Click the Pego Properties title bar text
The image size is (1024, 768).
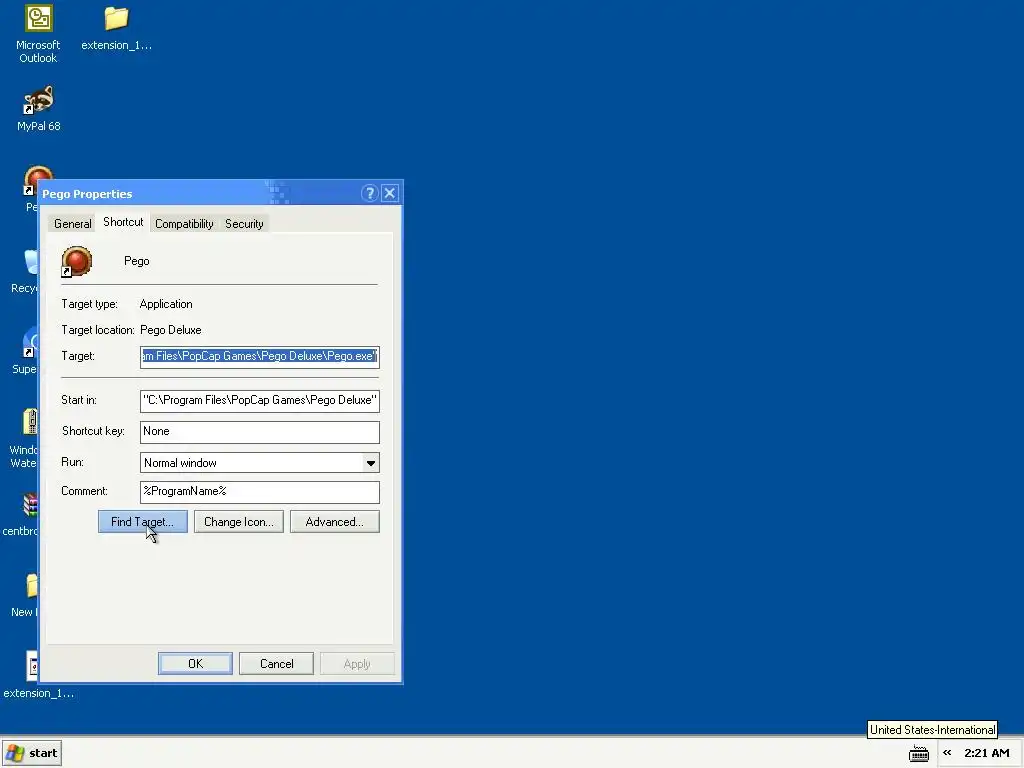87,194
